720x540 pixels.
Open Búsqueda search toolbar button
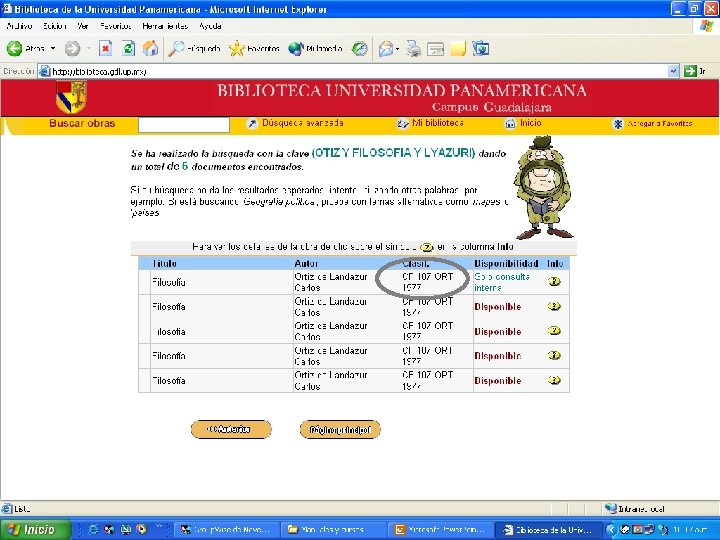pos(194,48)
